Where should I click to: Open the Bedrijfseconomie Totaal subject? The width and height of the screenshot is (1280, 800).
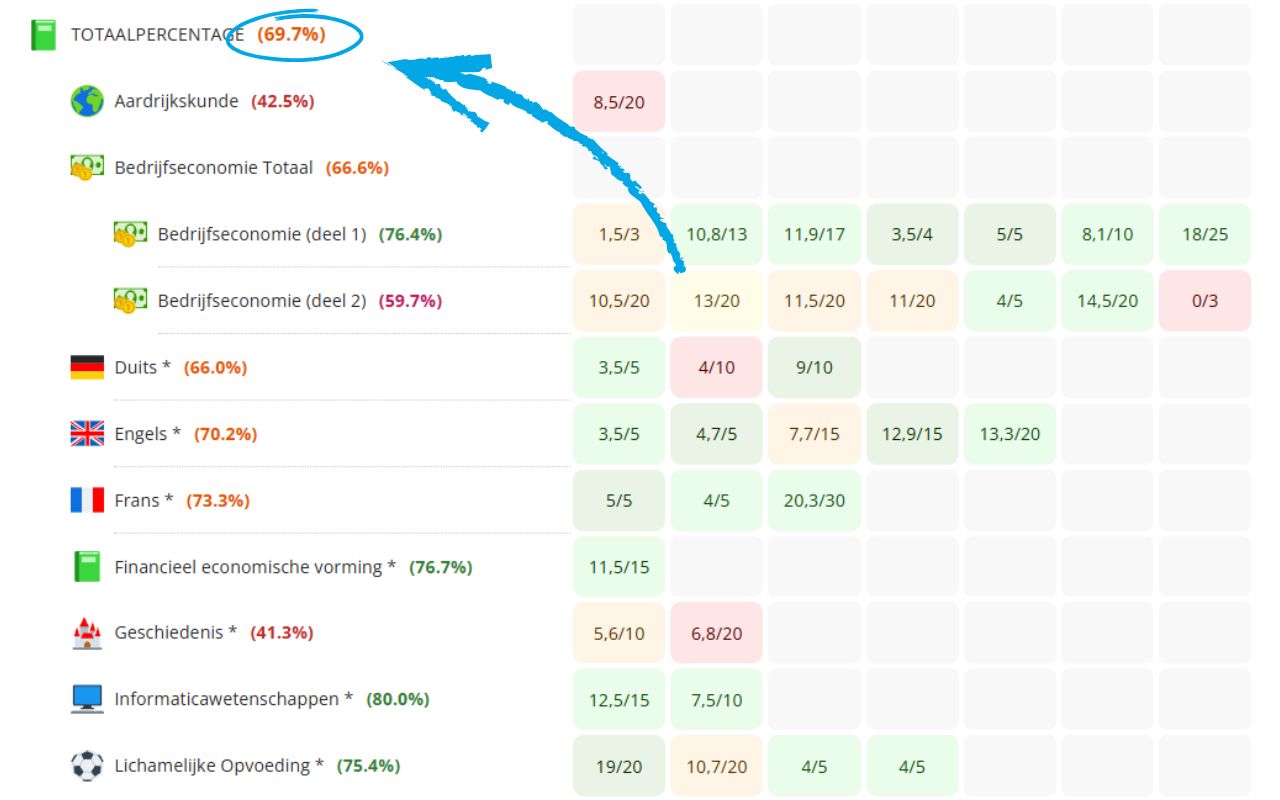point(213,167)
